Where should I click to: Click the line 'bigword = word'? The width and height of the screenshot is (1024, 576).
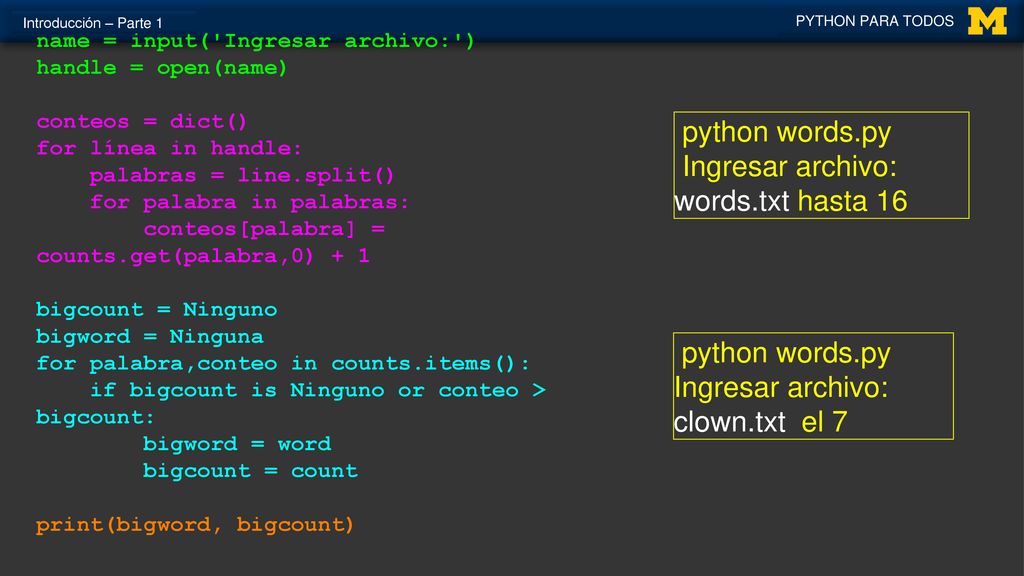pyautogui.click(x=237, y=444)
